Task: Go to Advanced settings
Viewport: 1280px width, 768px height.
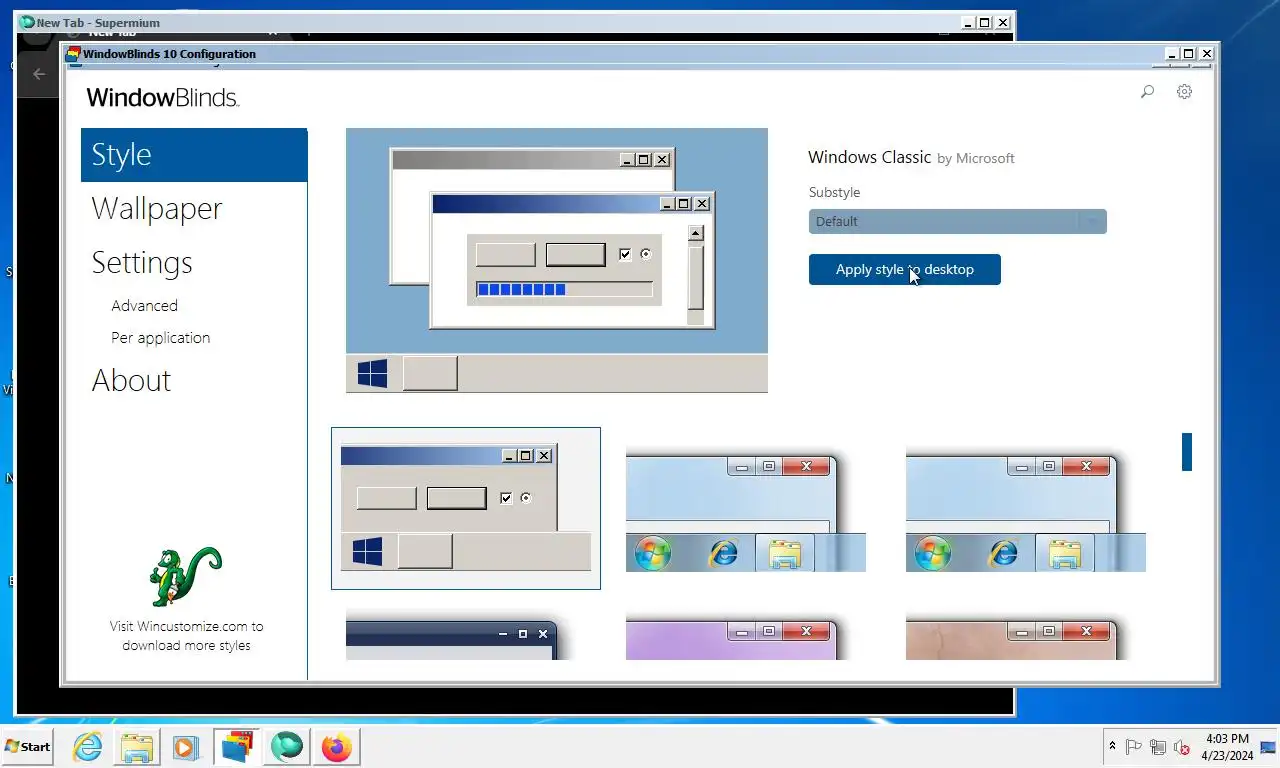Action: pos(144,306)
